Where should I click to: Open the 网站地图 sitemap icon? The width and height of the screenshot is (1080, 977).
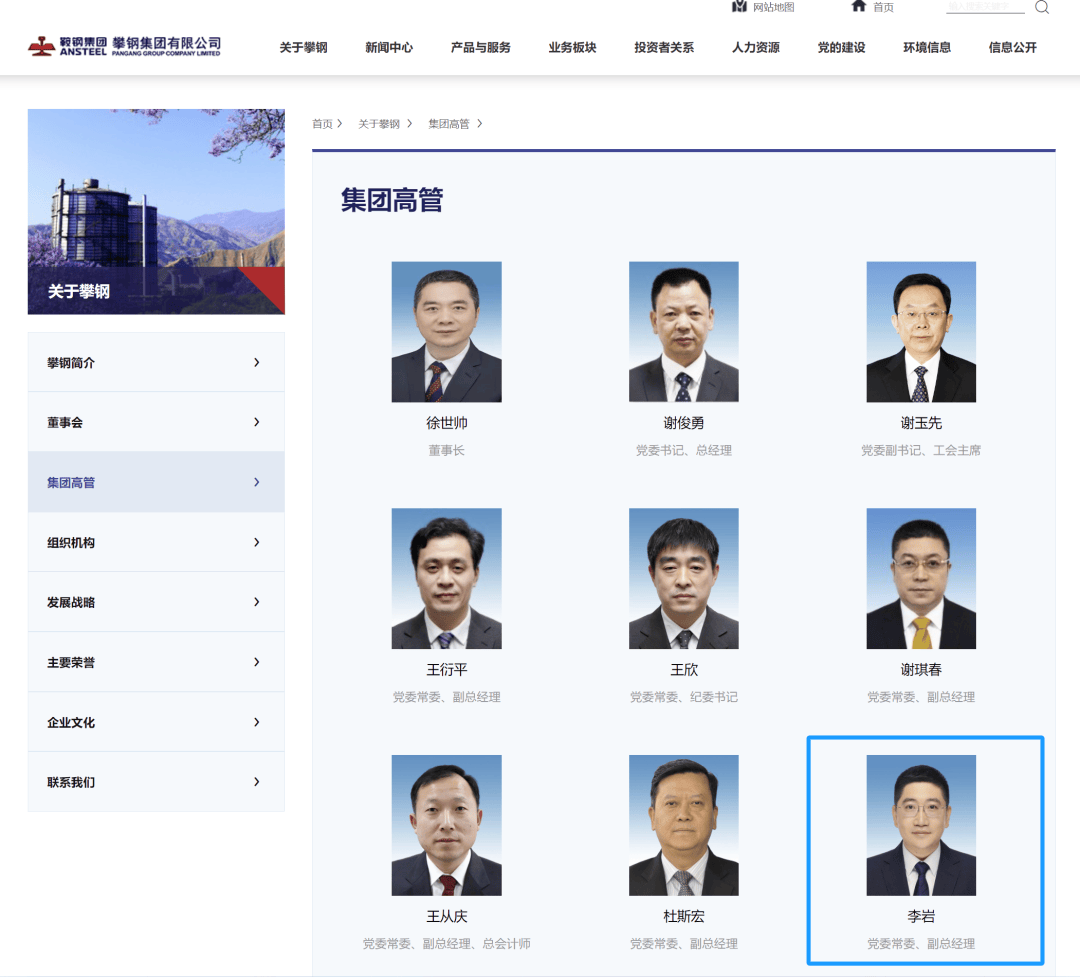[x=740, y=7]
